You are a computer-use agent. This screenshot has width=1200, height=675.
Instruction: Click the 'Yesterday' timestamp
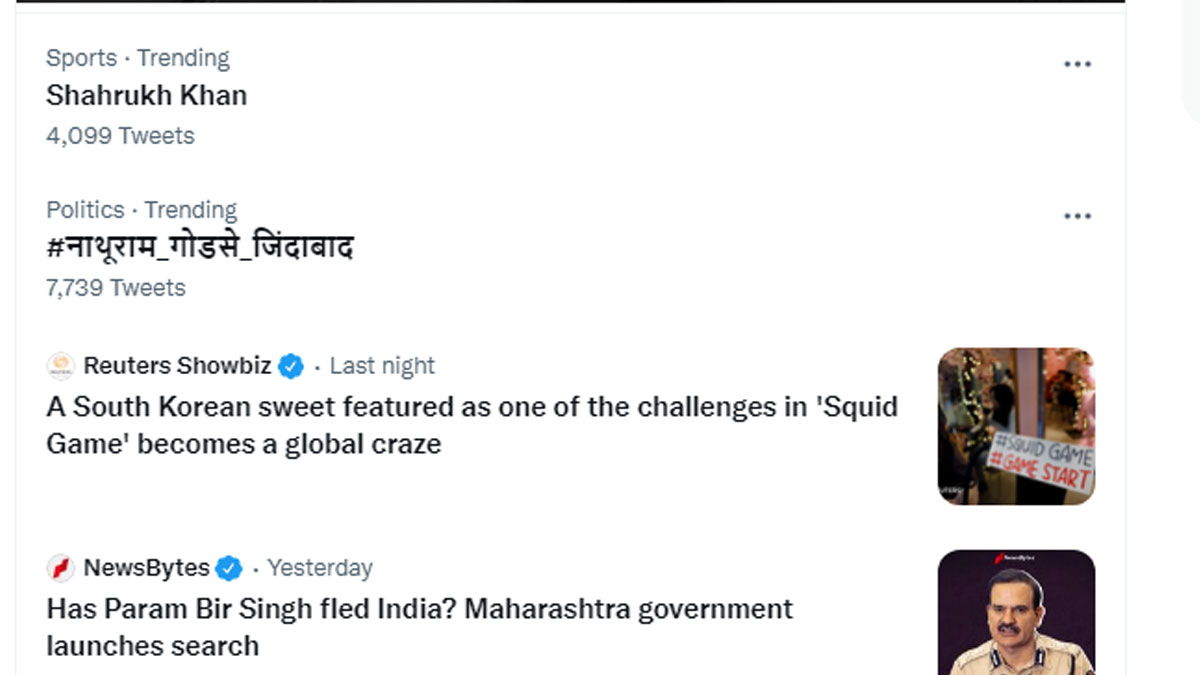[320, 568]
